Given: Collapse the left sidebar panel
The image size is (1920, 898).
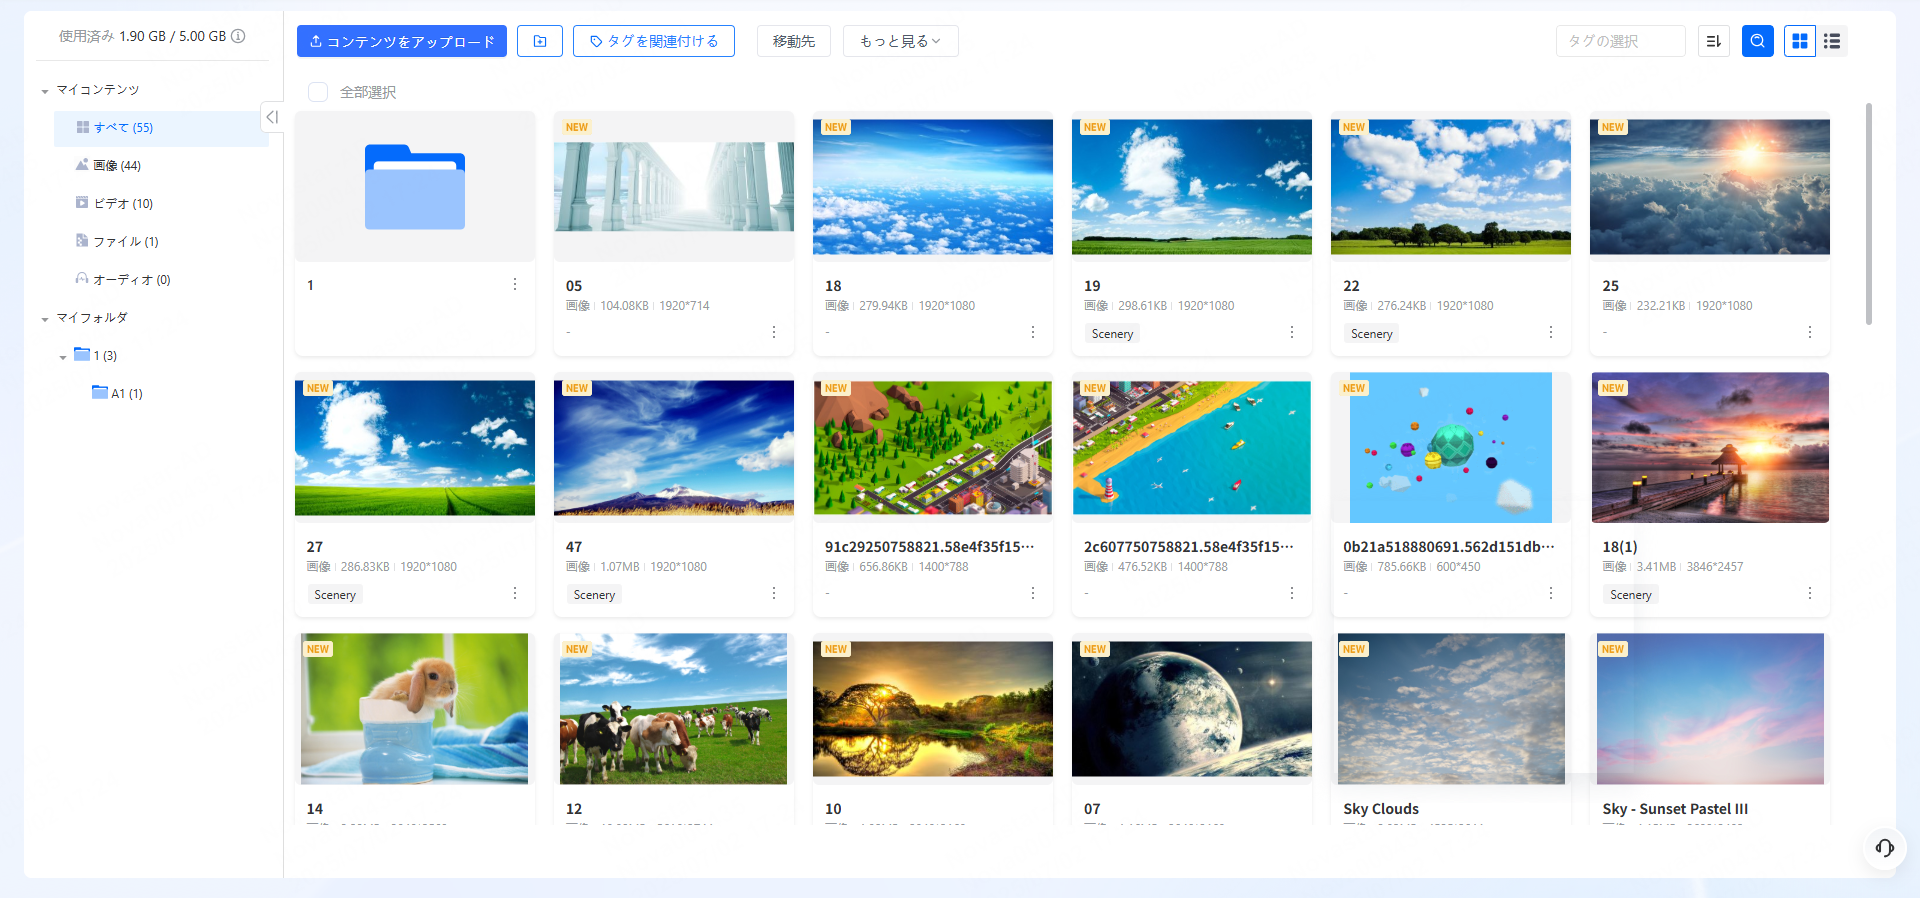Looking at the screenshot, I should tap(271, 117).
